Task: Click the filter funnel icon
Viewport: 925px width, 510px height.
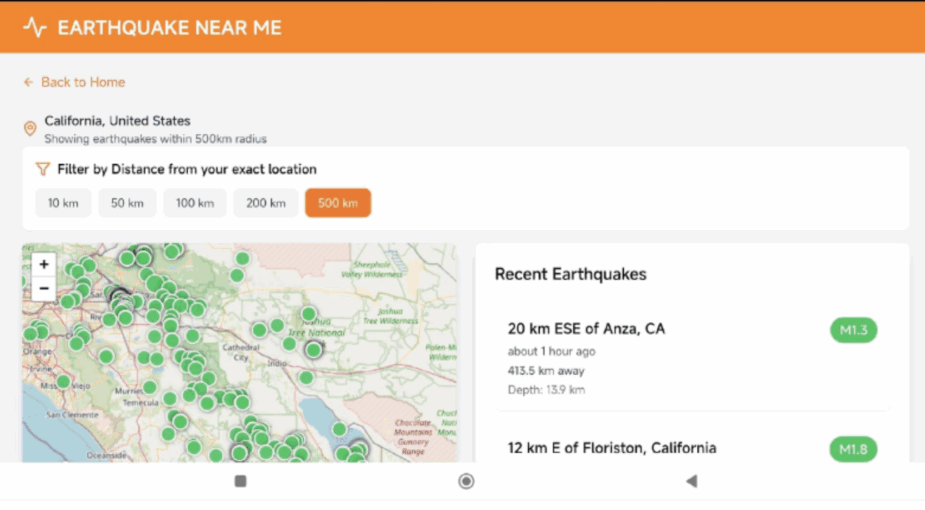Action: pyautogui.click(x=43, y=169)
